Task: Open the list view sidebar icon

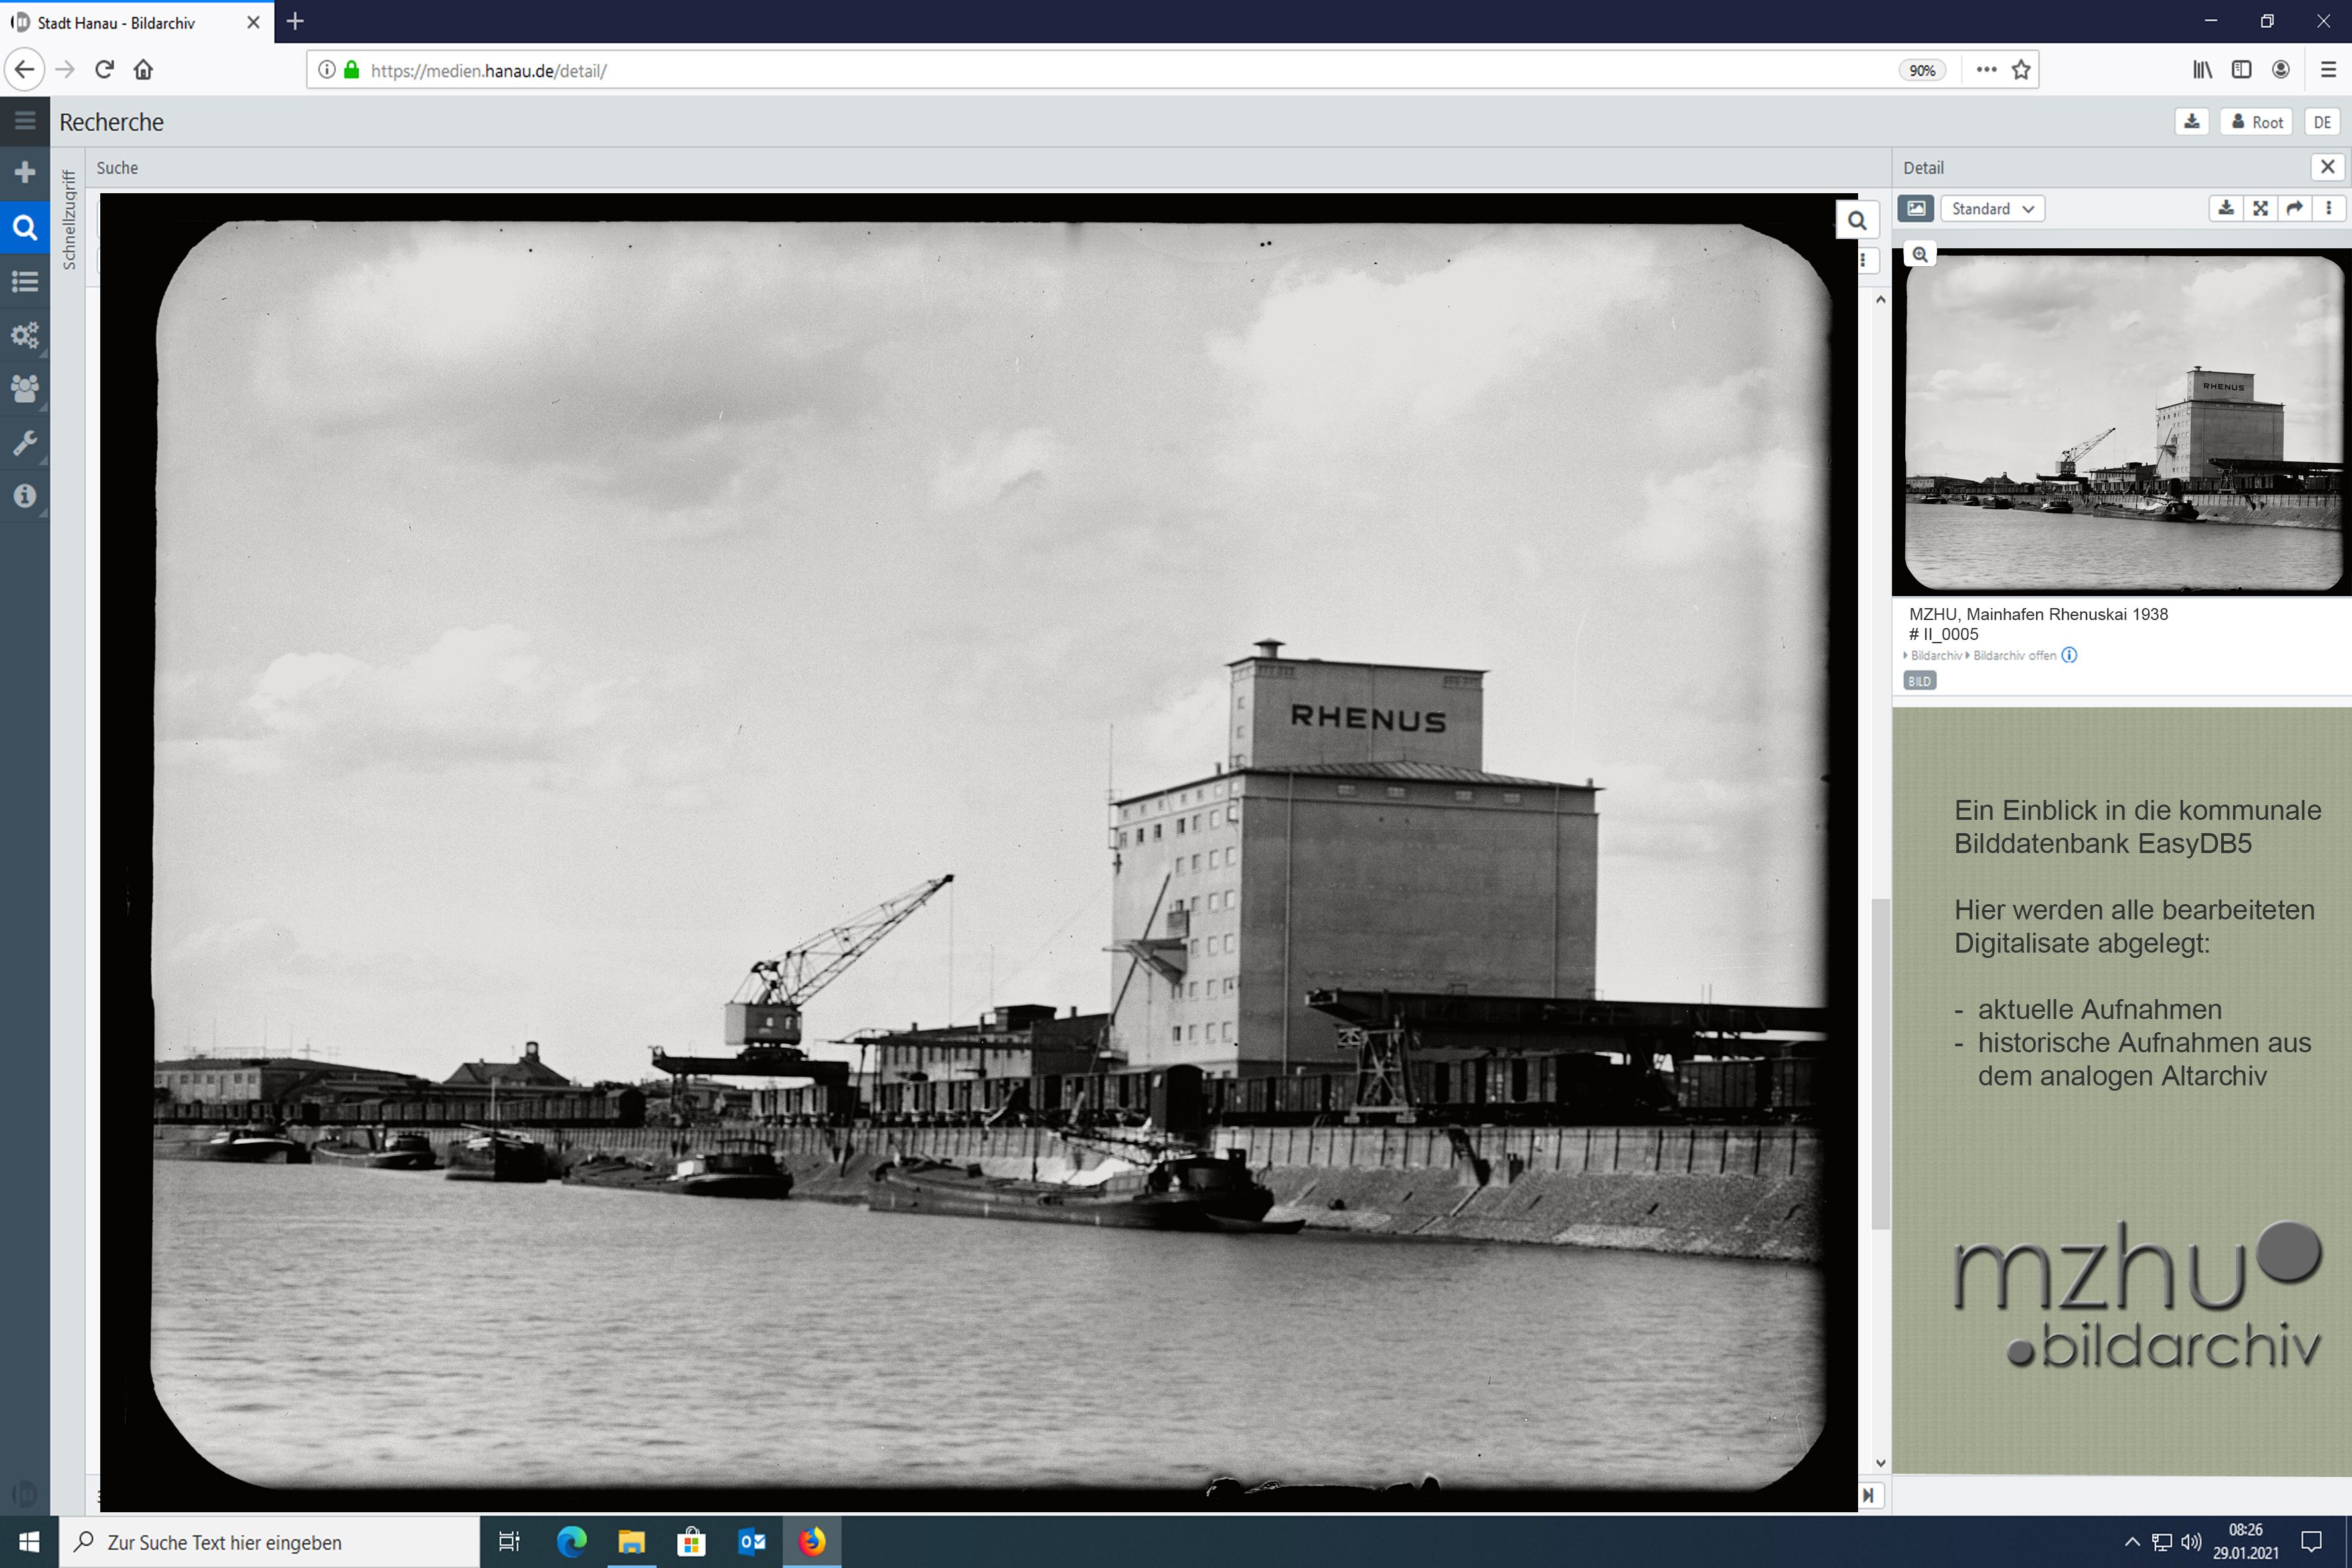Action: pyautogui.click(x=25, y=281)
